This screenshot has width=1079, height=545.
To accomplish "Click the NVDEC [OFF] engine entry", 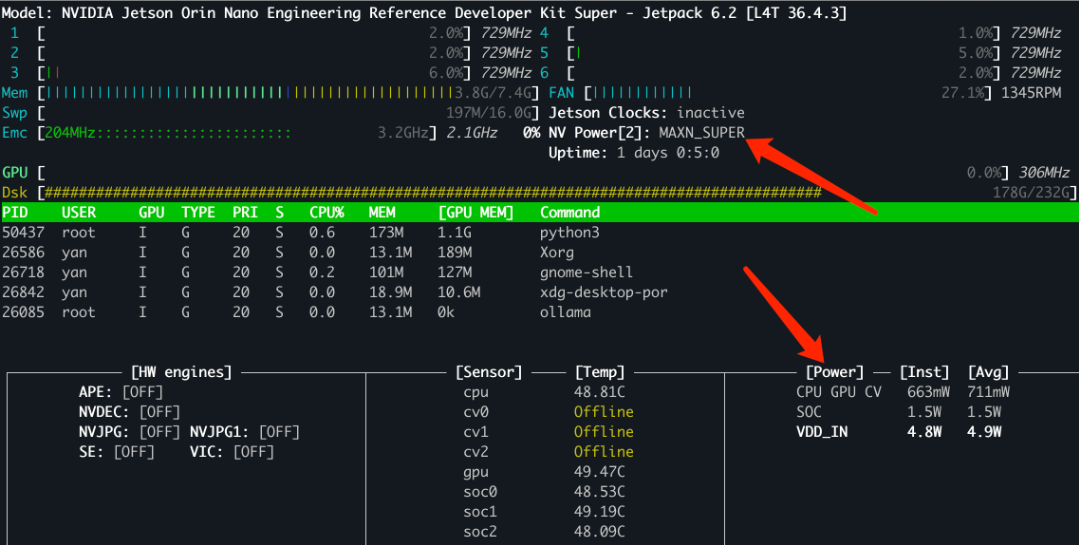I will pyautogui.click(x=129, y=412).
